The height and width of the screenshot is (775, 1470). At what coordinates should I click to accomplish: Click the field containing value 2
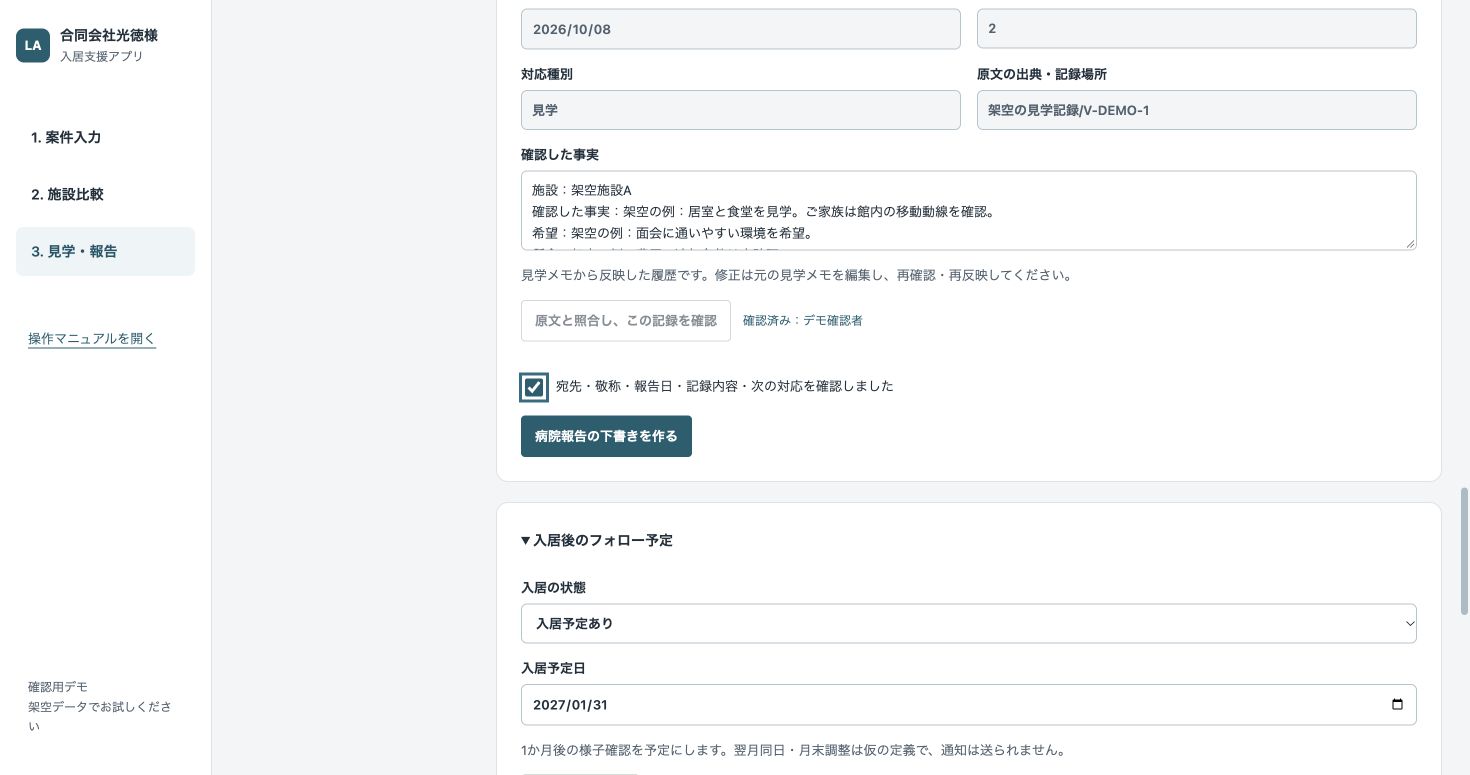click(1196, 29)
